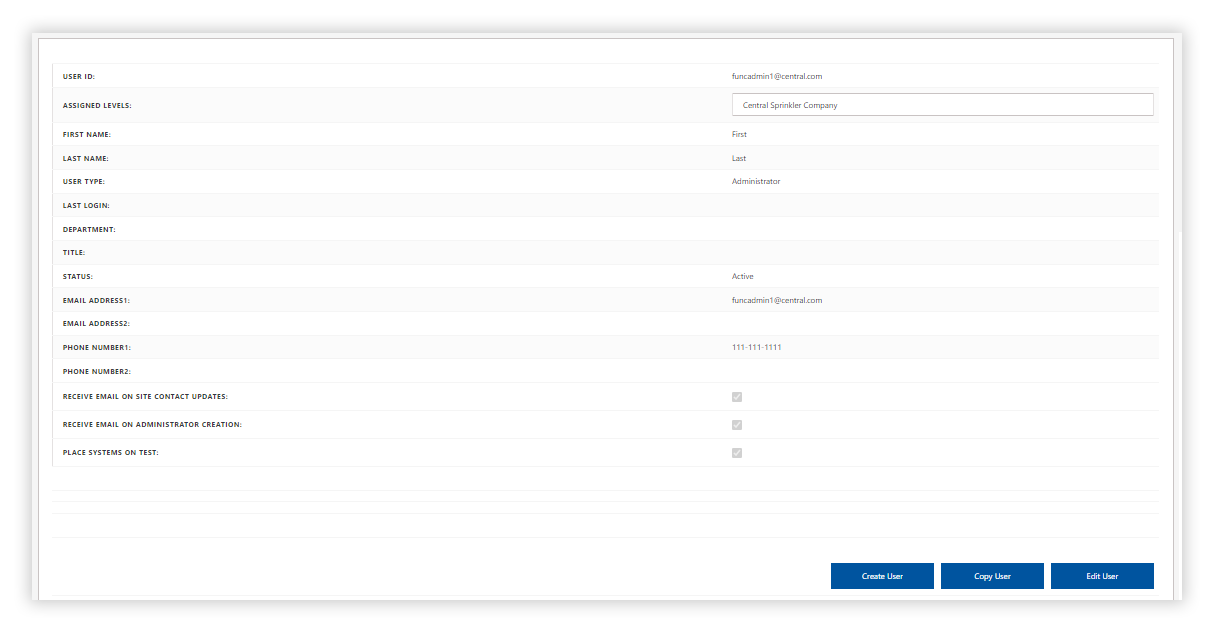This screenshot has height=644, width=1206.
Task: Click the DEPARTMENT row label
Action: pos(89,229)
